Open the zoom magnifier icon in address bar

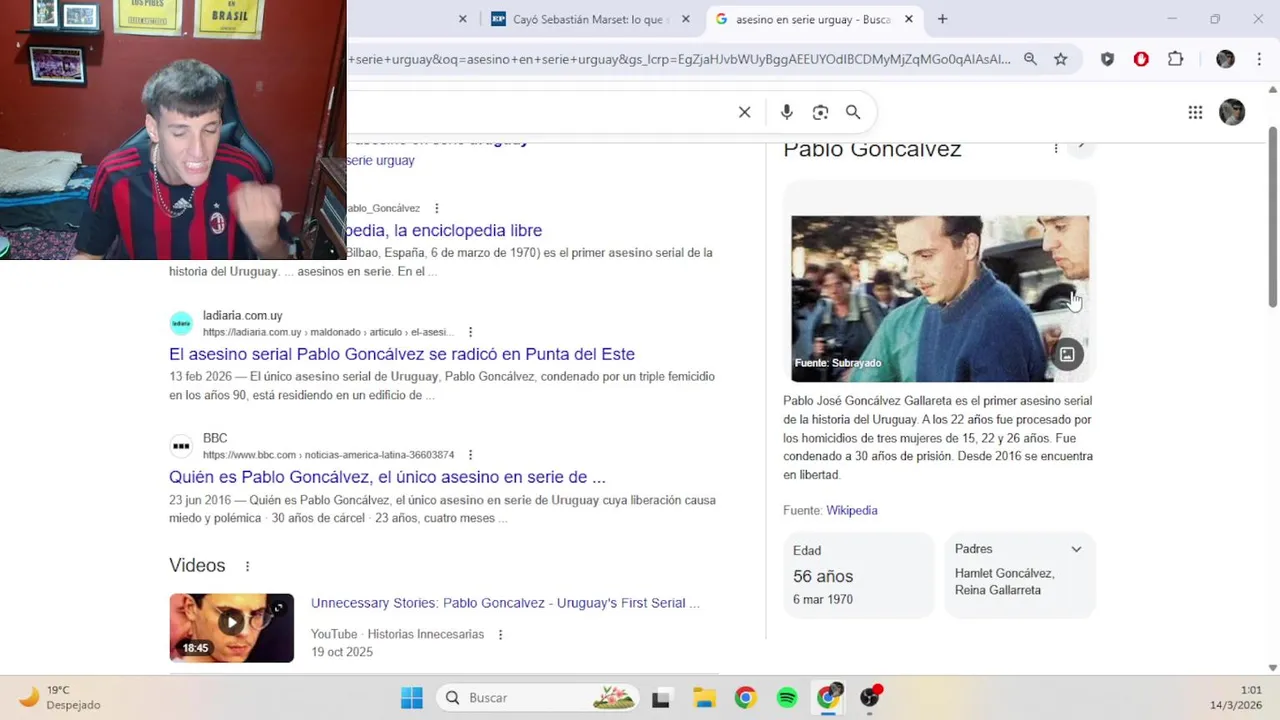tap(1030, 59)
